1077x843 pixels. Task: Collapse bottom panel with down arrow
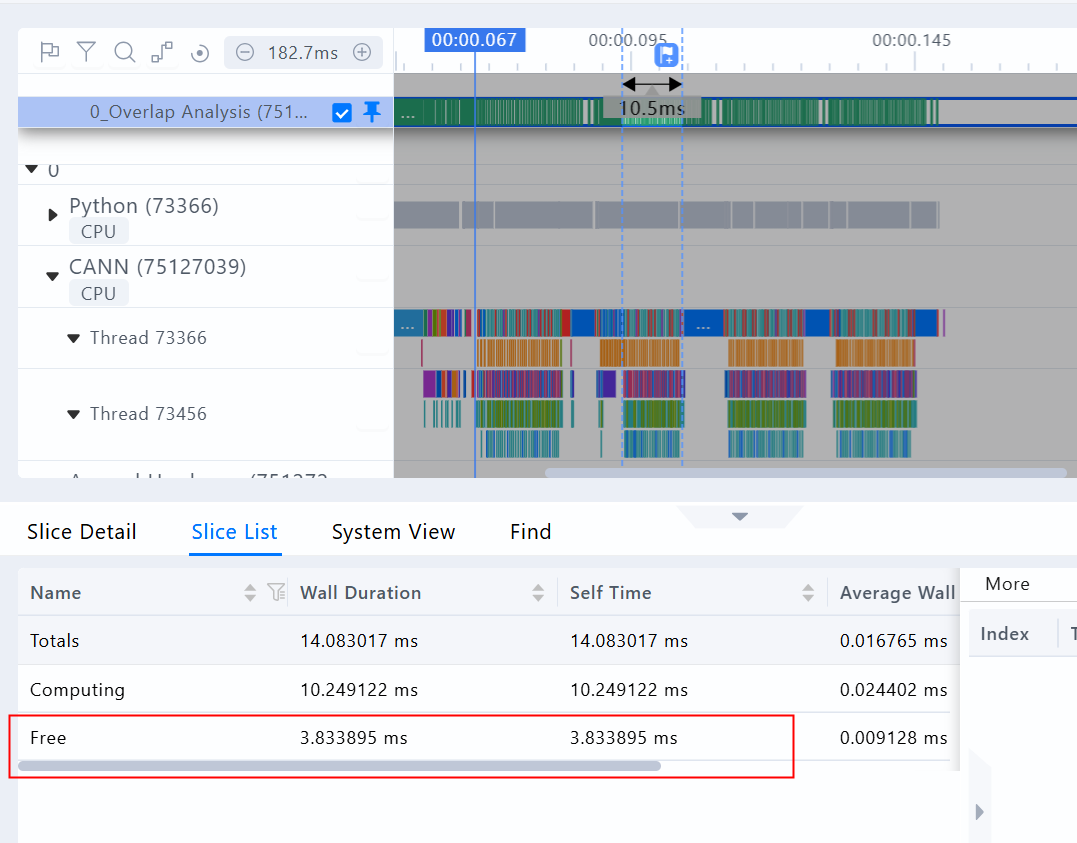point(740,517)
